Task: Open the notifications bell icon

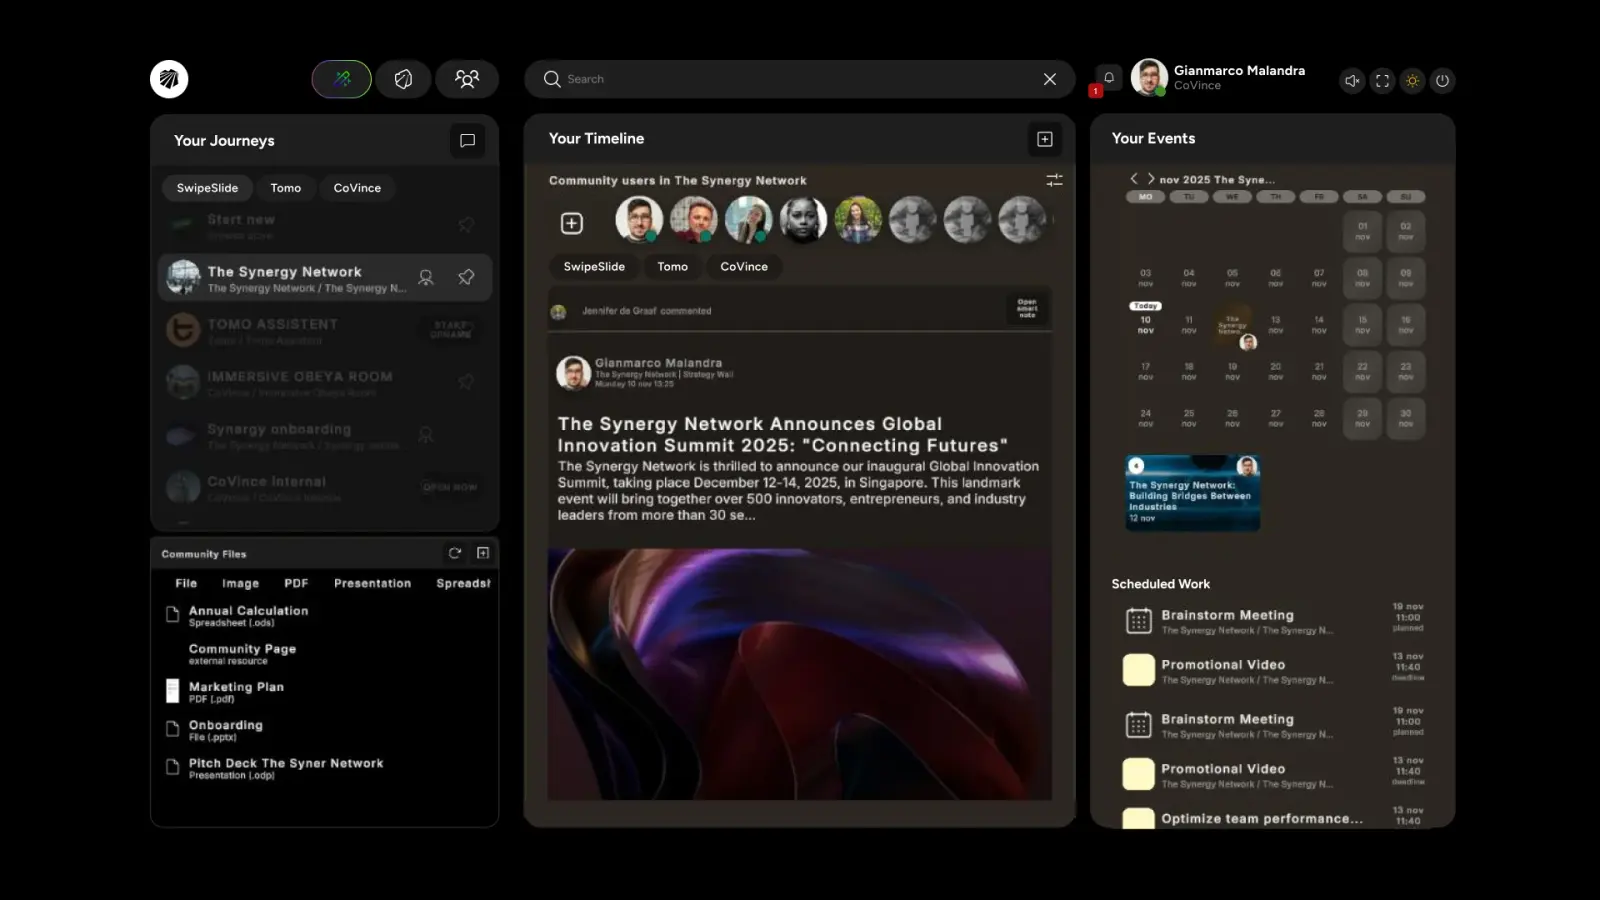Action: (x=1108, y=79)
